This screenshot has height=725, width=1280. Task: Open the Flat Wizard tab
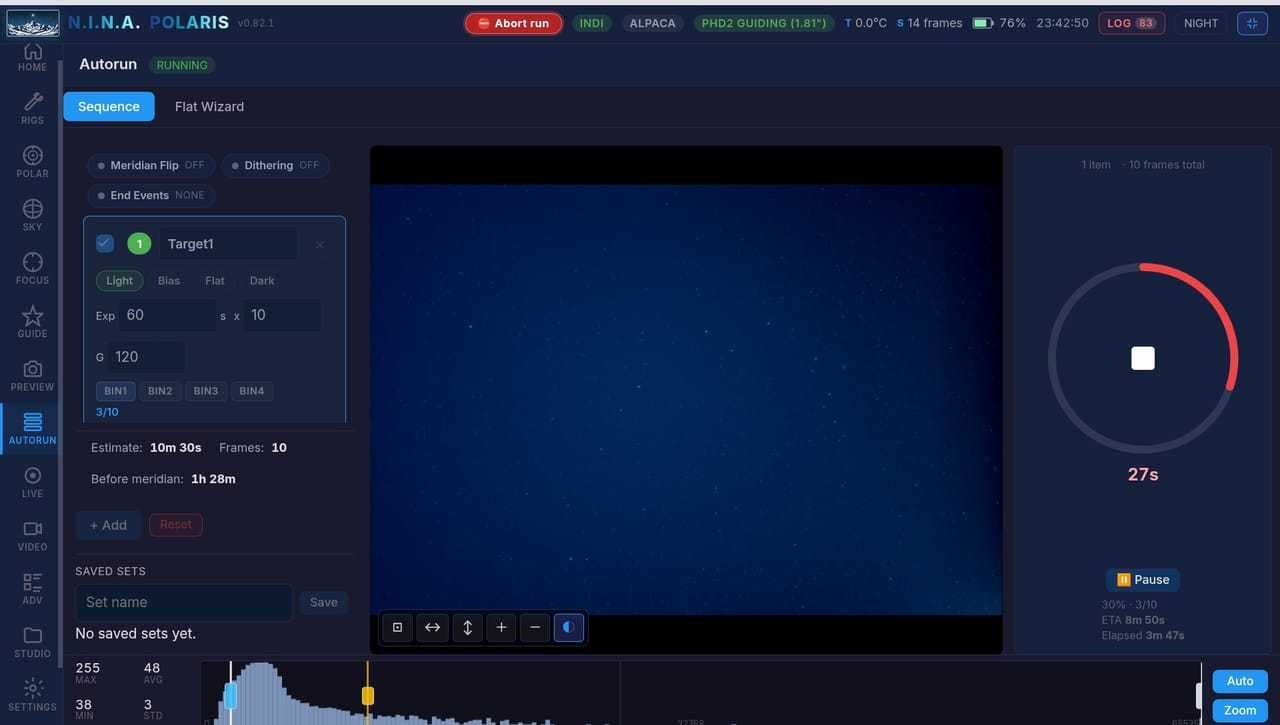209,107
